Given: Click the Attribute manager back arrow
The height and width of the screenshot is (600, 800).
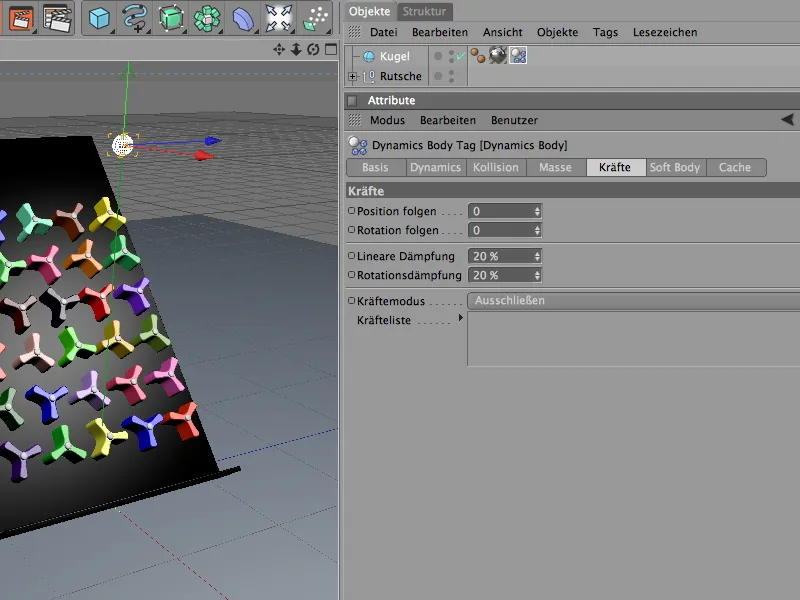Looking at the screenshot, I should [x=786, y=120].
